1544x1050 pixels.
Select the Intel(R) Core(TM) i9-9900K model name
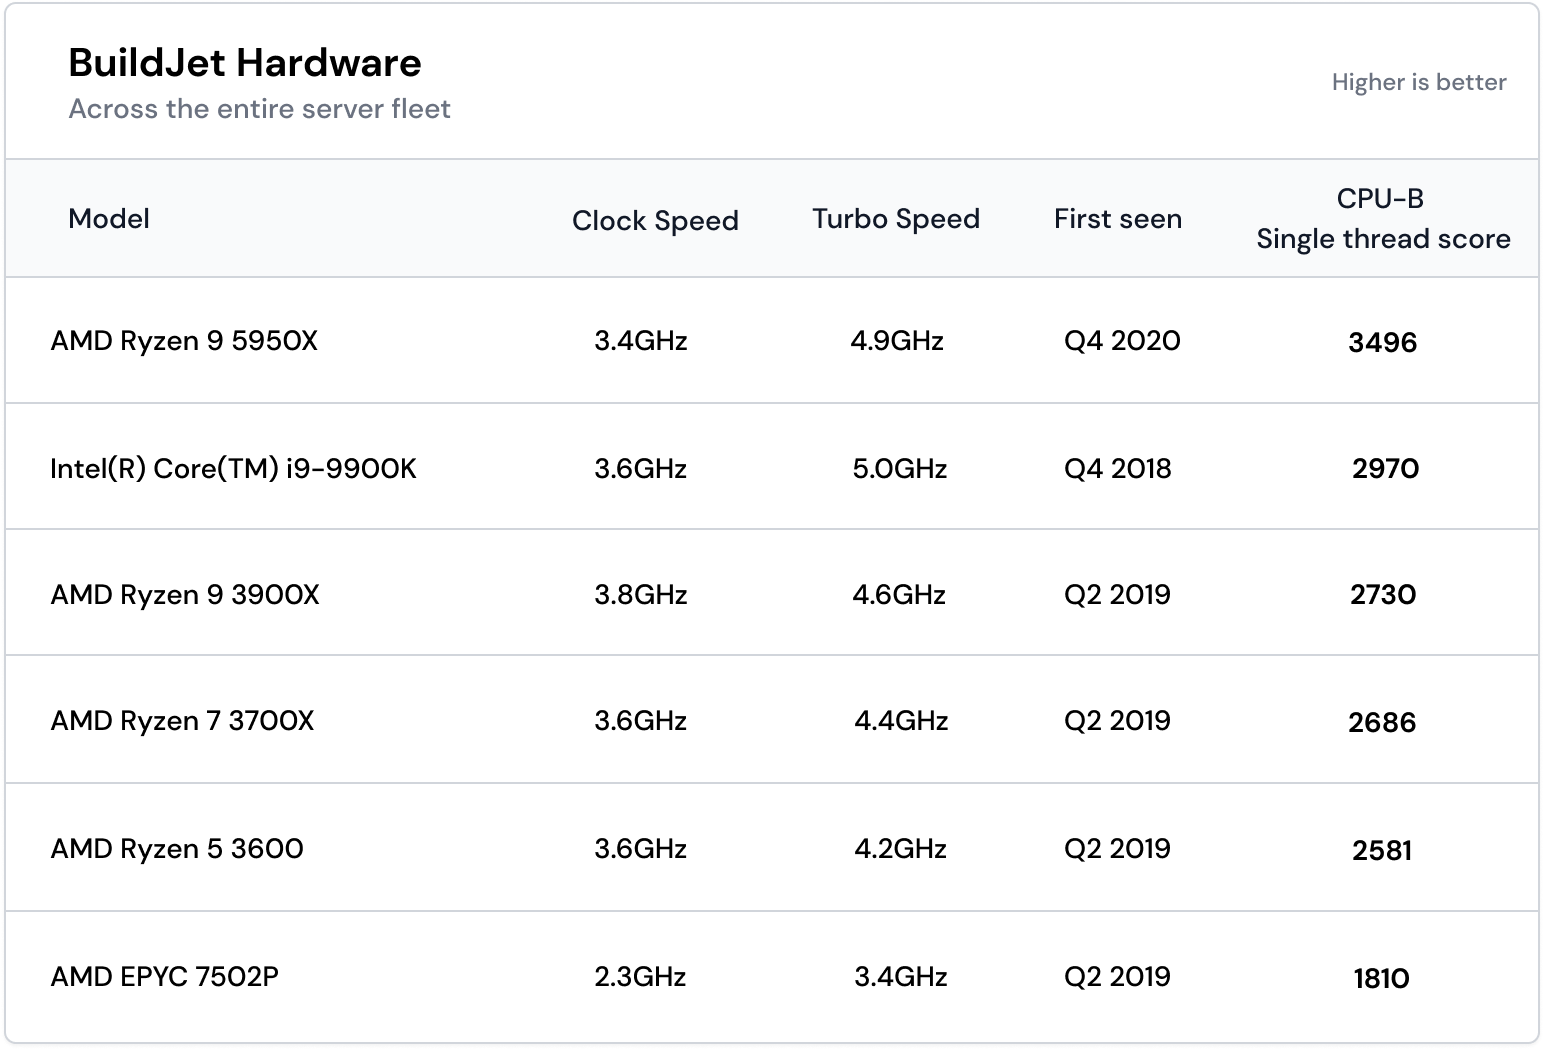pyautogui.click(x=233, y=469)
